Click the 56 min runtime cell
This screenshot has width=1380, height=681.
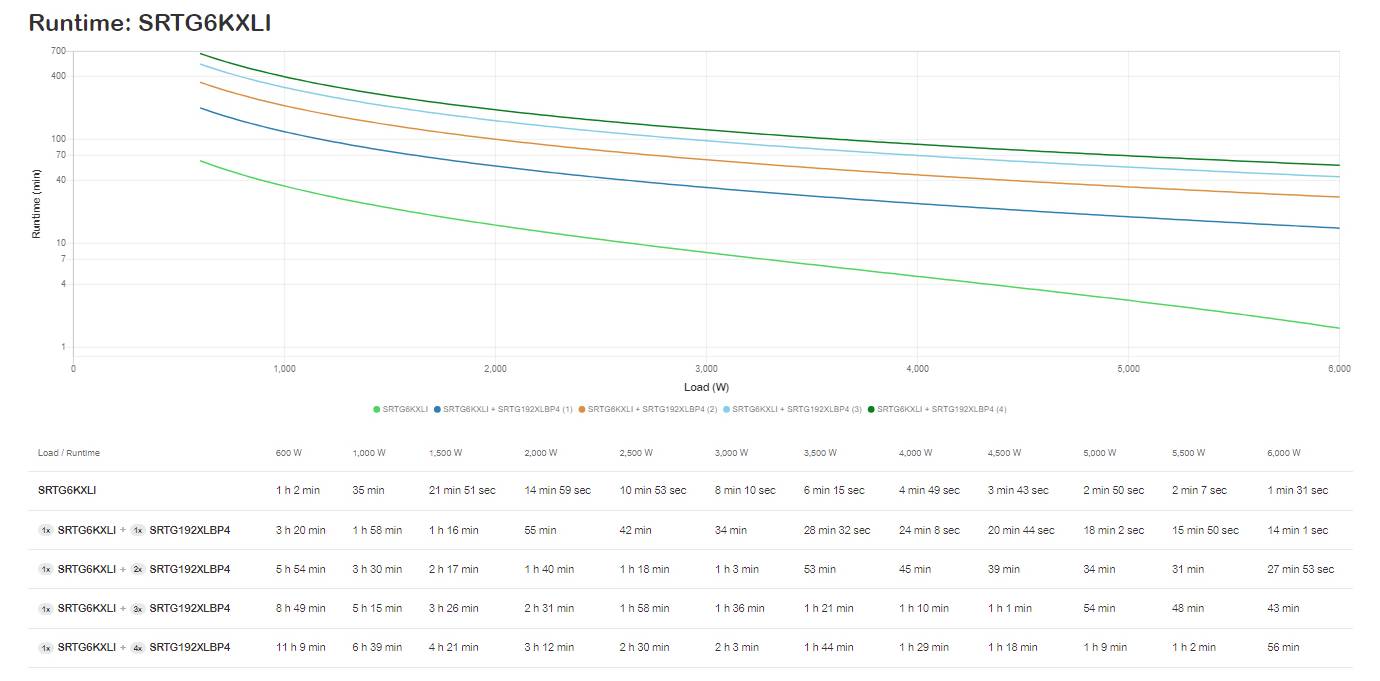tap(1283, 647)
